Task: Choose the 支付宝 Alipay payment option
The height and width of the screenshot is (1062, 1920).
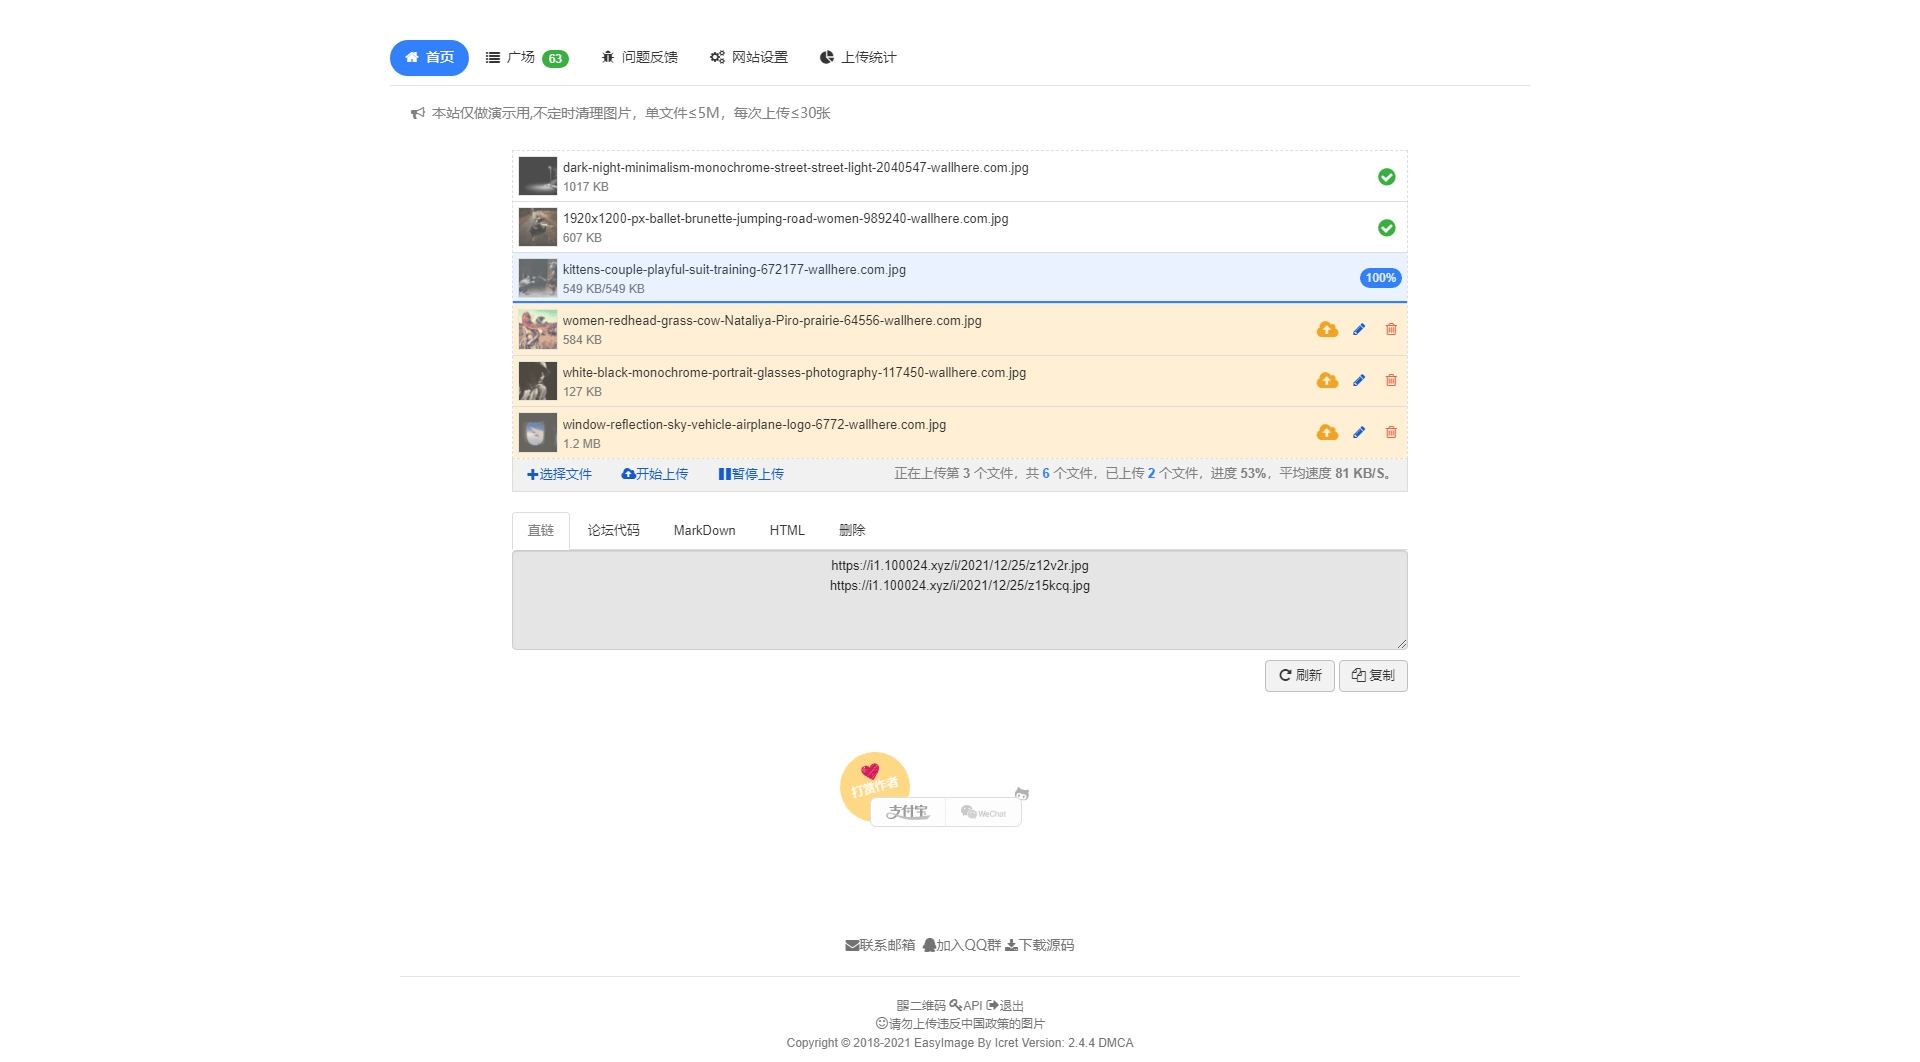Action: [908, 812]
